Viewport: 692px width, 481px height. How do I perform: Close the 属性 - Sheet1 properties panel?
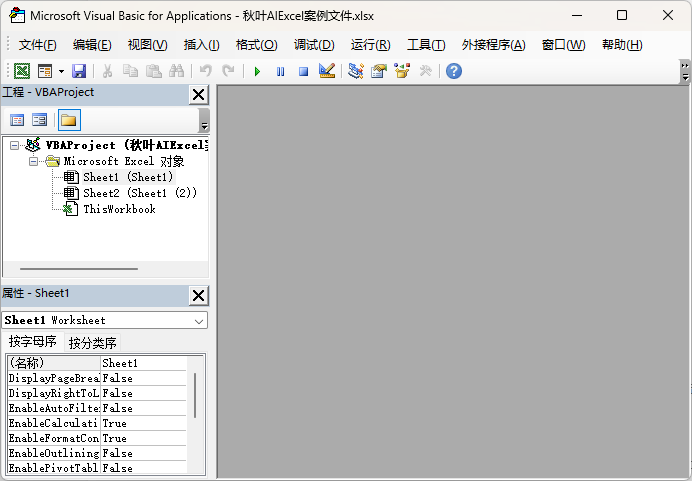pos(198,295)
